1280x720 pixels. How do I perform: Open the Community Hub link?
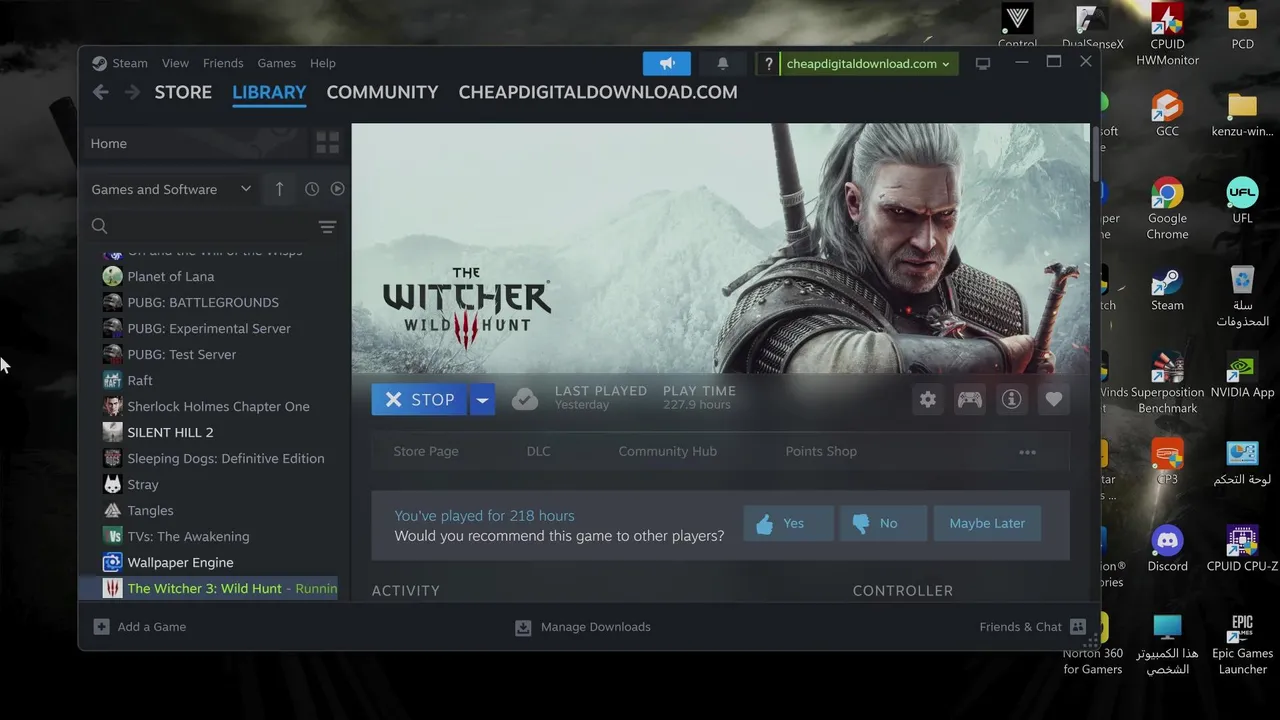pyautogui.click(x=667, y=451)
